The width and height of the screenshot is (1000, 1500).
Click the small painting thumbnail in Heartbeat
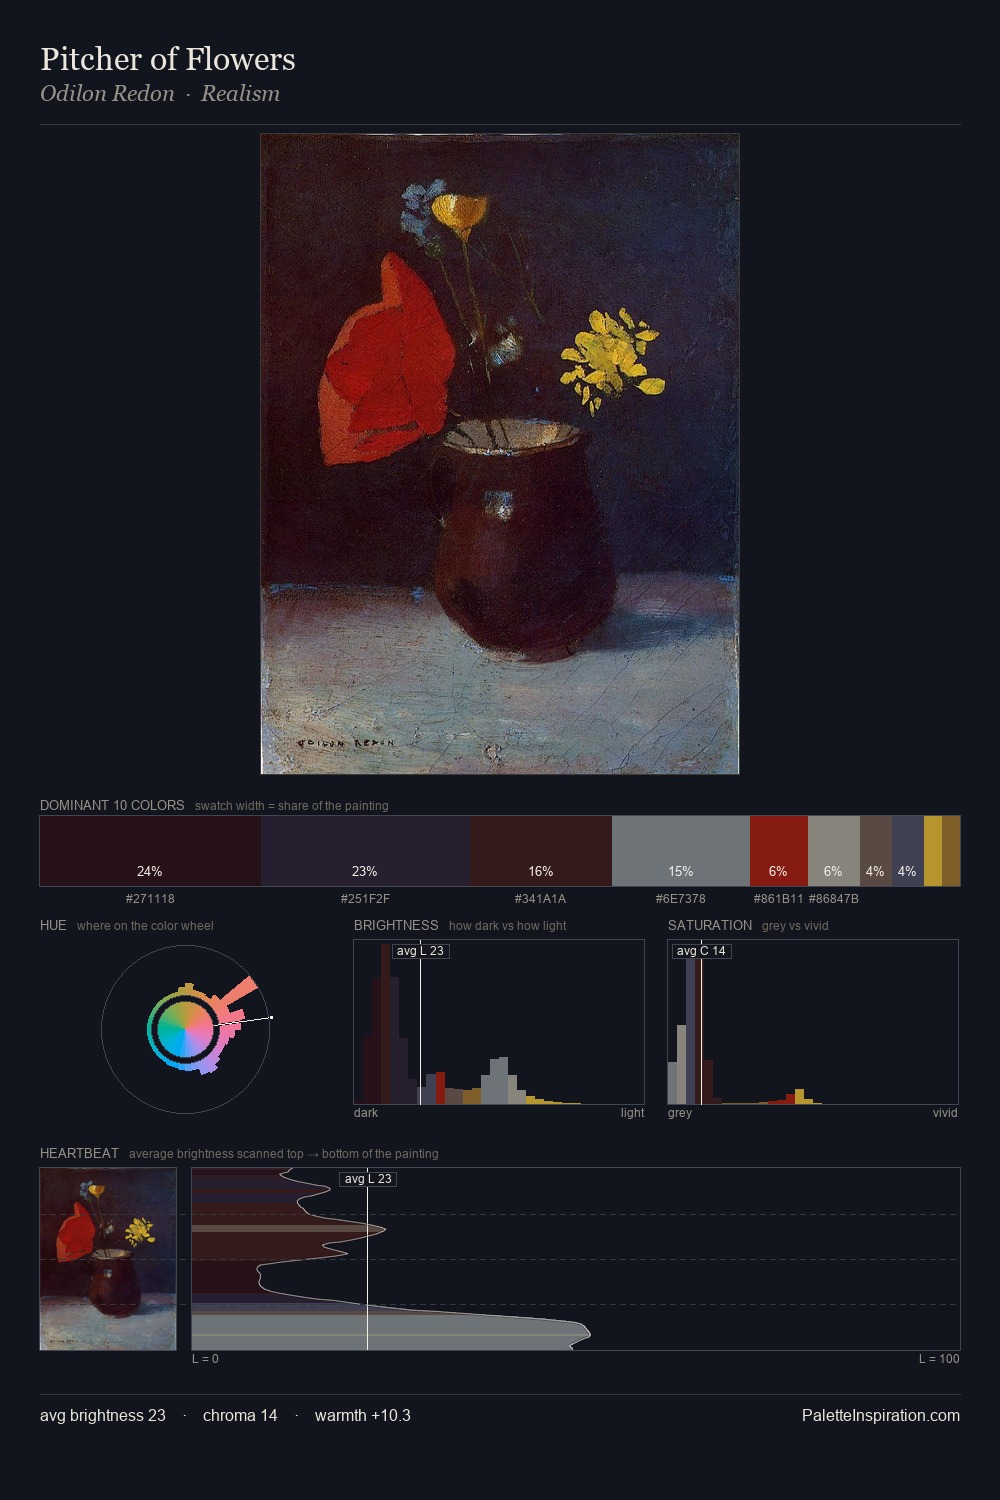click(x=108, y=1259)
